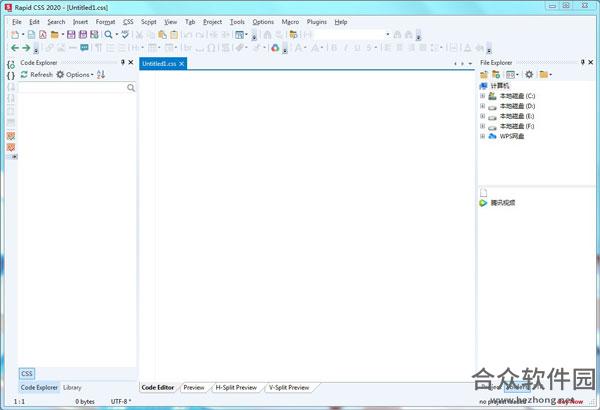Viewport: 600px width, 410px height.
Task: Navigate back with the green left arrow
Action: click(x=15, y=48)
